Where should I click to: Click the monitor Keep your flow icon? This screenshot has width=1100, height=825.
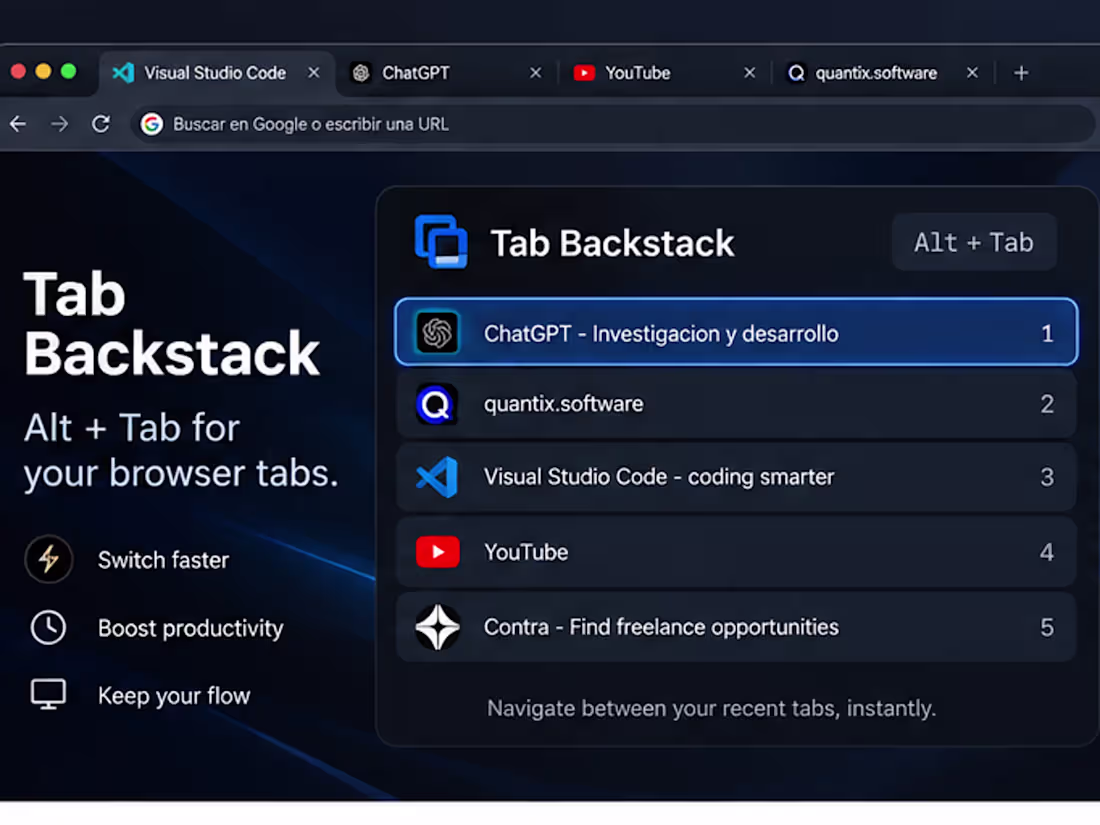pyautogui.click(x=48, y=694)
